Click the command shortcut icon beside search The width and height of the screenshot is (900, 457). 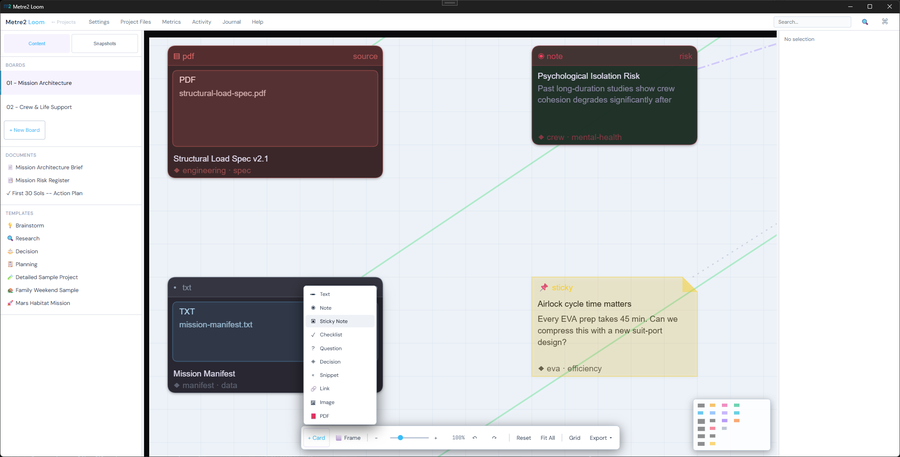885,22
